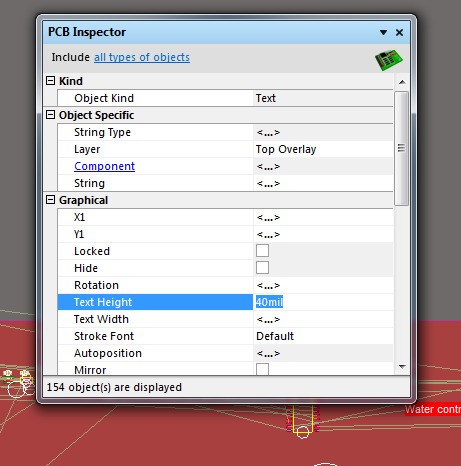Open the PCB Inspector panel options arrow
The image size is (461, 466).
click(383, 32)
